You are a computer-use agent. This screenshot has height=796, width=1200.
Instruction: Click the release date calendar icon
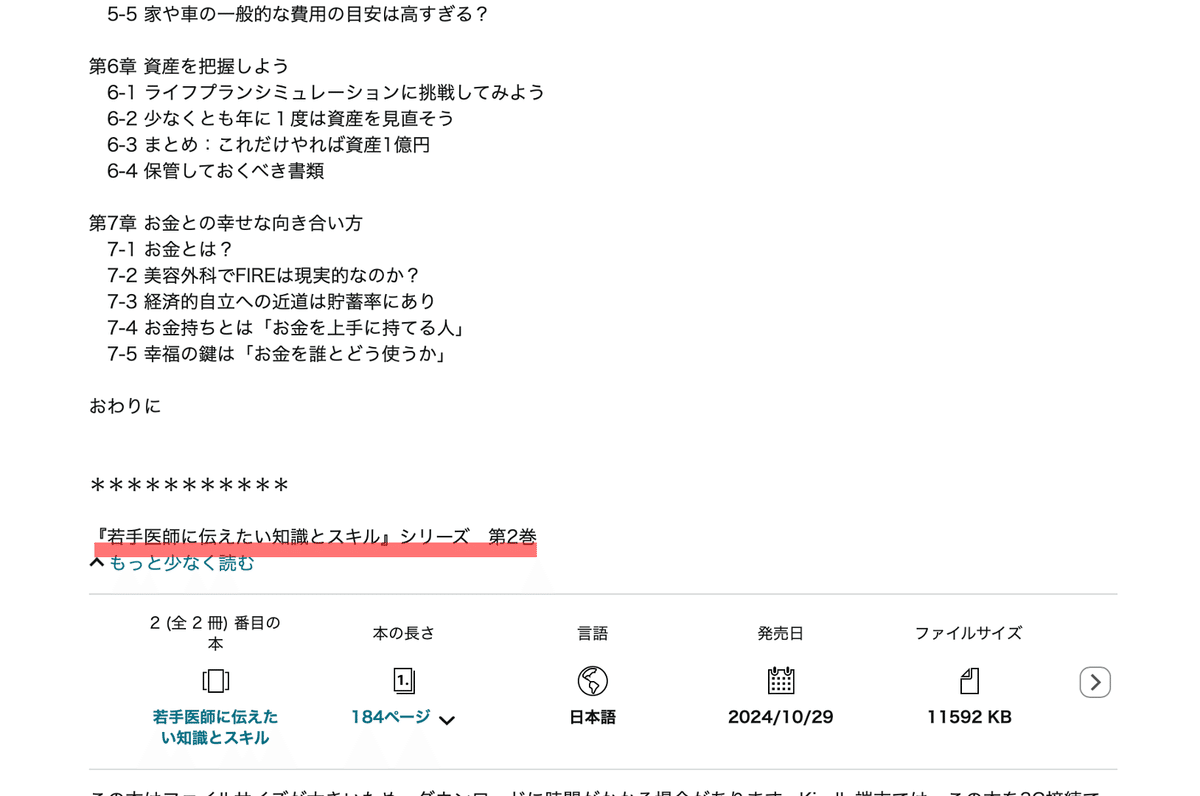click(781, 681)
